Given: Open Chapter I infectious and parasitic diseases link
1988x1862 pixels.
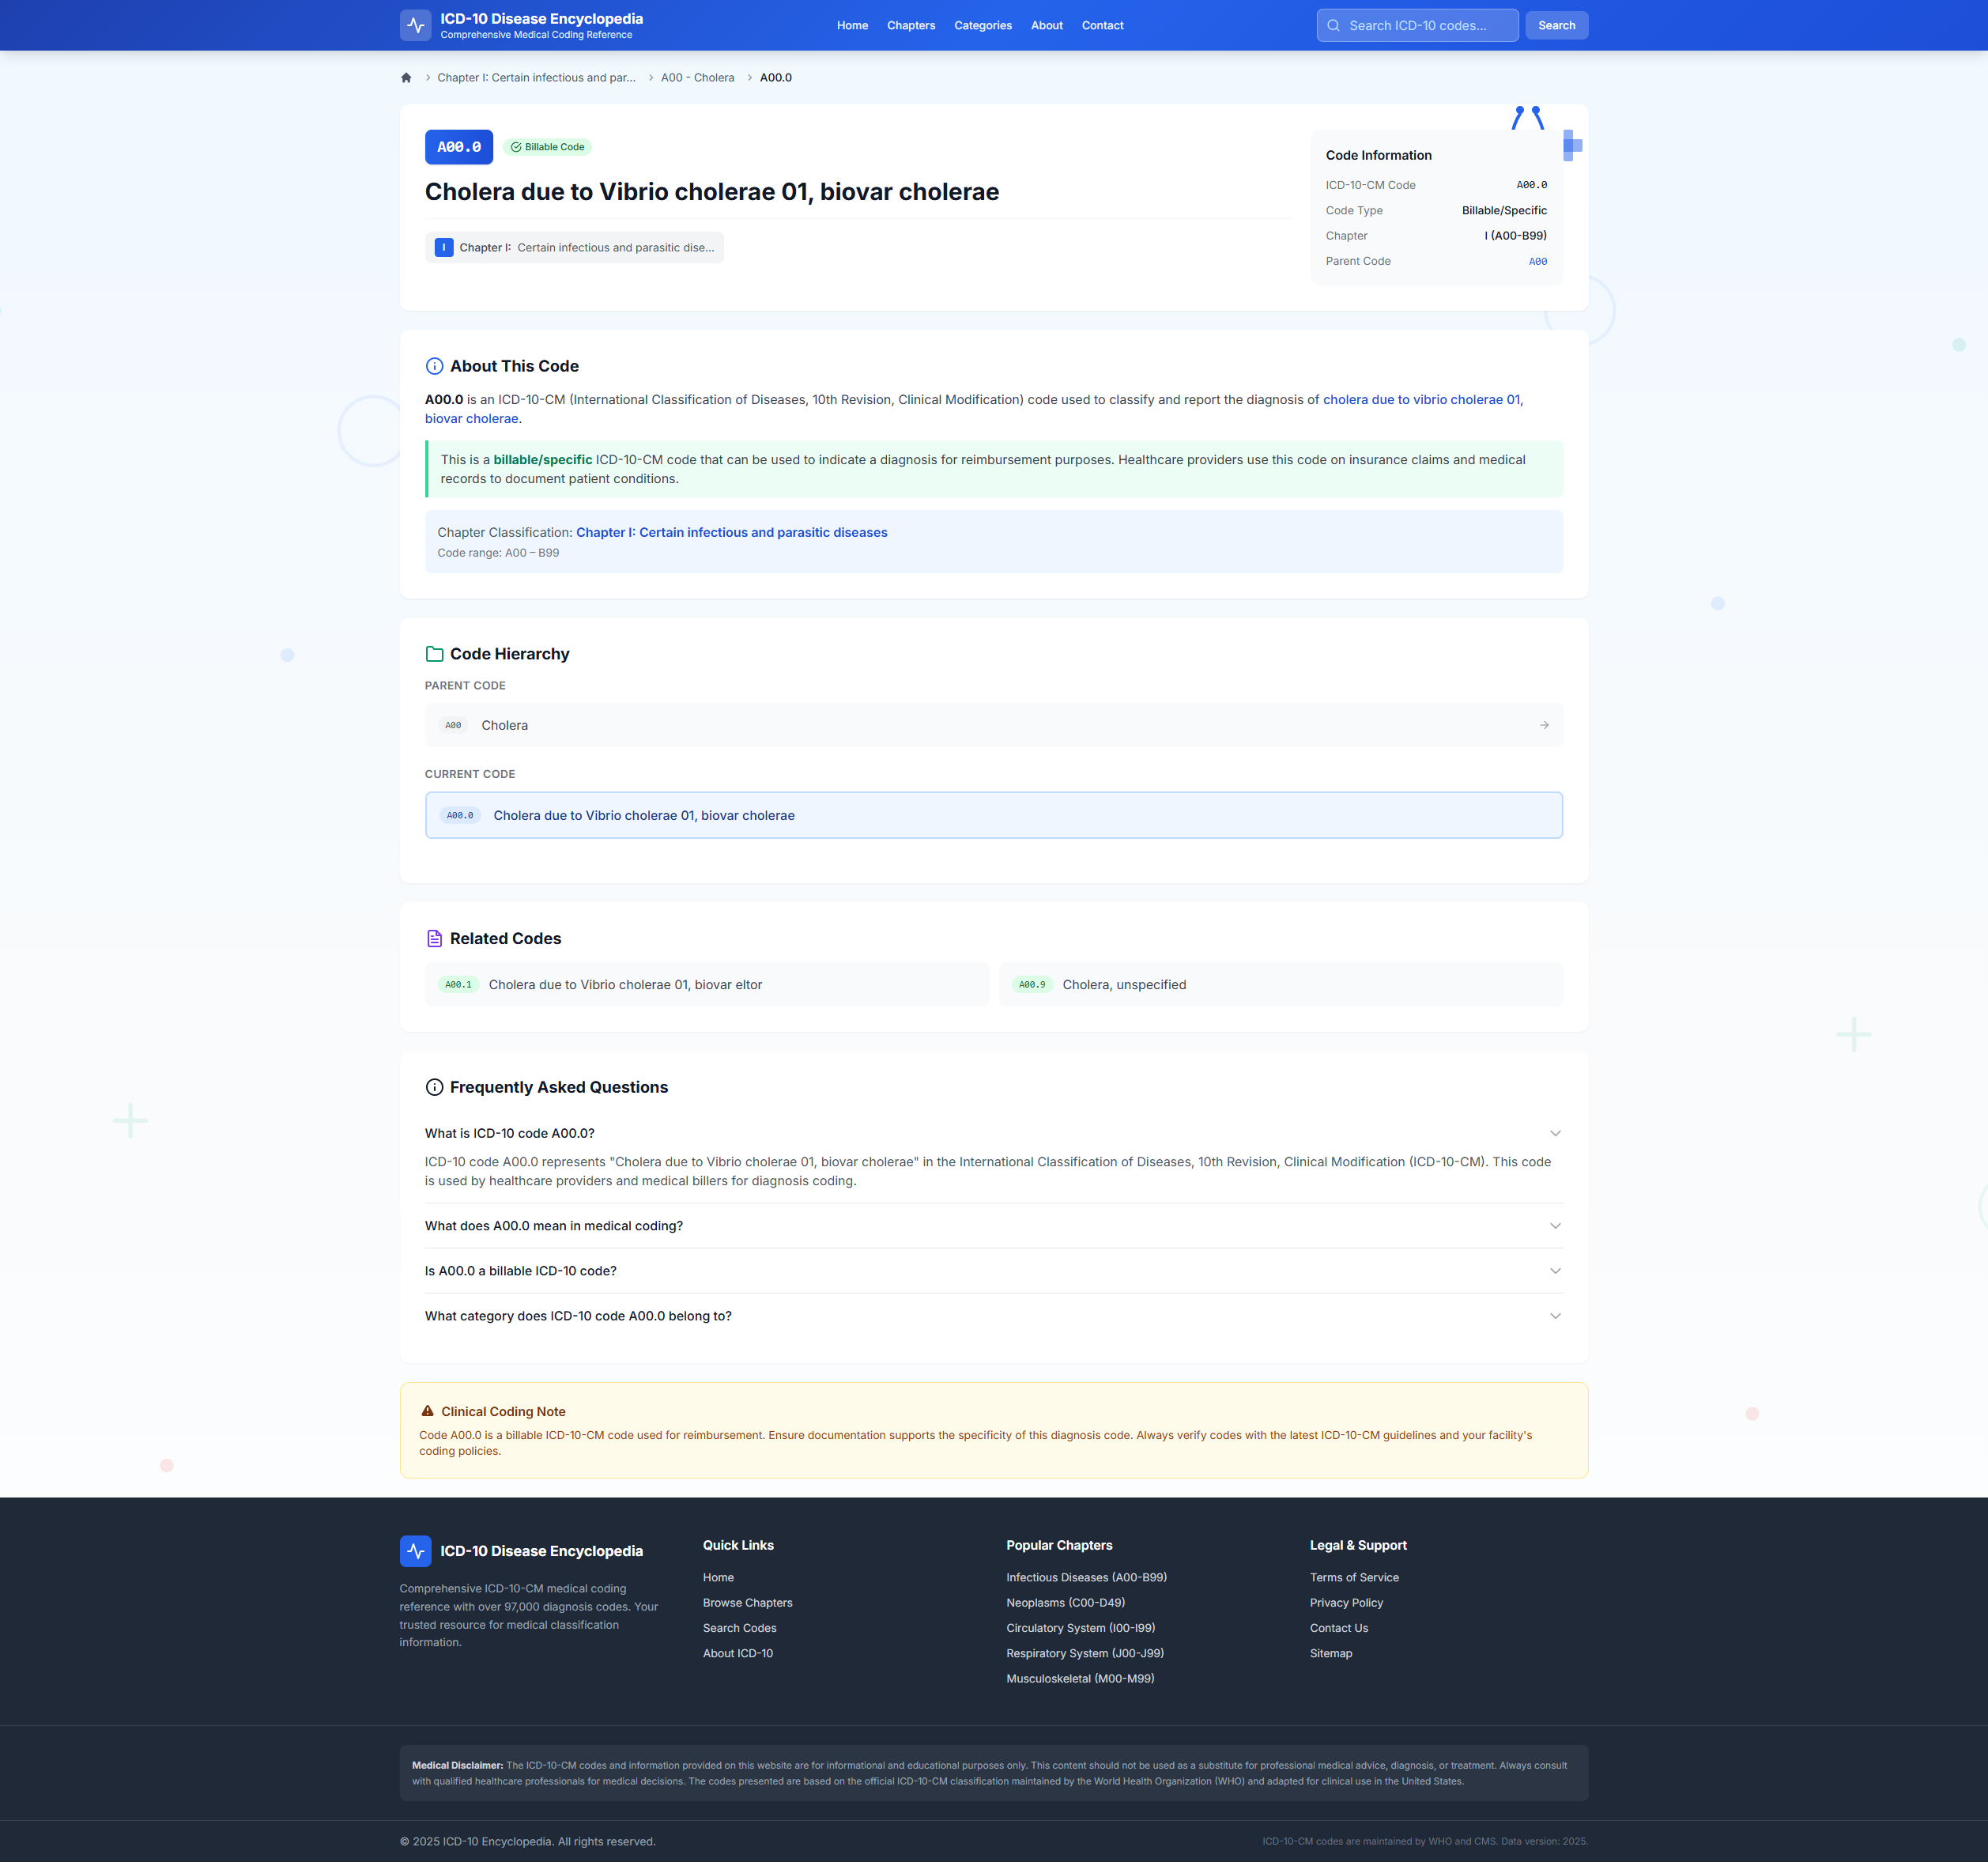Looking at the screenshot, I should [731, 532].
